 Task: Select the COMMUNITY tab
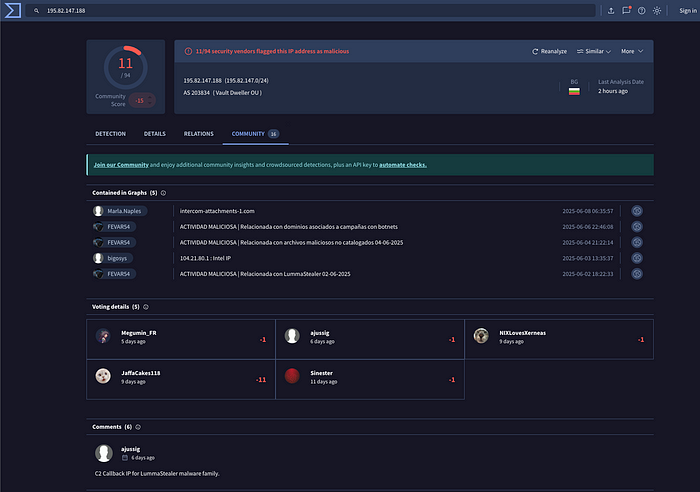pyautogui.click(x=255, y=134)
